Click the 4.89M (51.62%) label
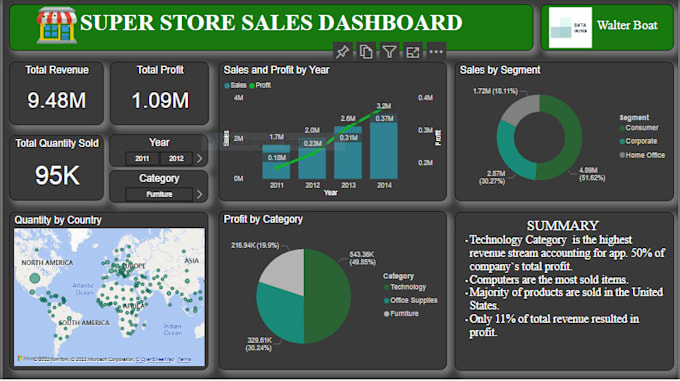Image resolution: width=680 pixels, height=381 pixels. [x=592, y=174]
